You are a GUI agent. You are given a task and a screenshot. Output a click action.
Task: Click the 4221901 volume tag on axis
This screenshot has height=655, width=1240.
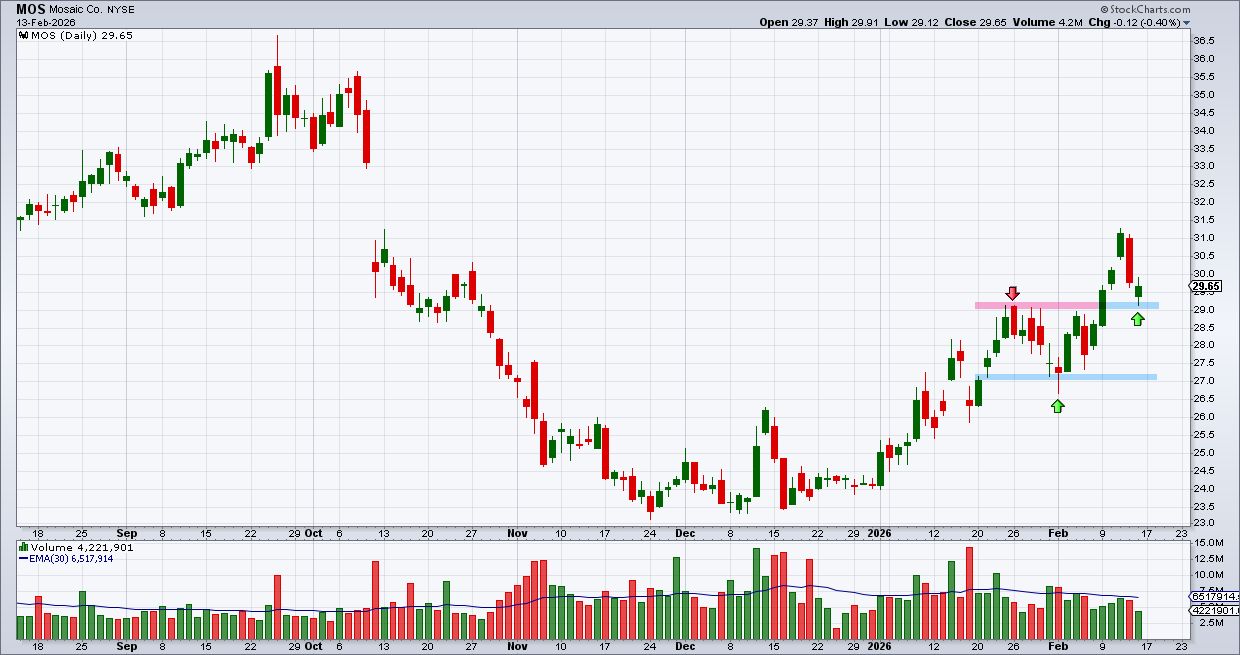[x=1213, y=609]
